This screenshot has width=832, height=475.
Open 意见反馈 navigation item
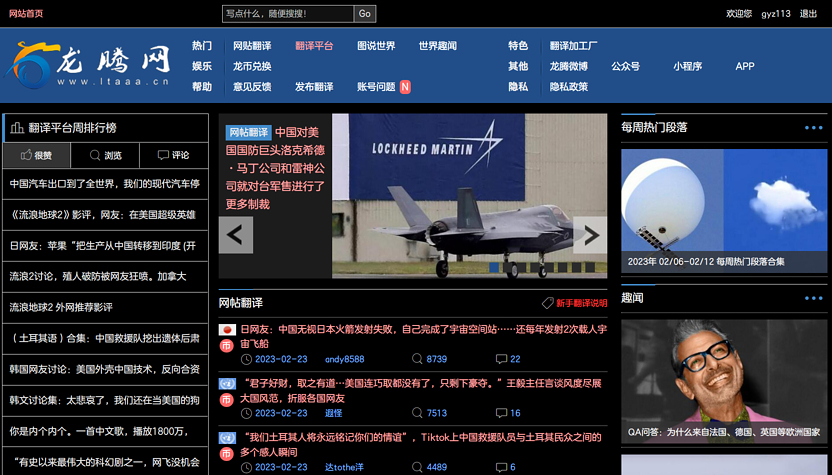click(252, 87)
